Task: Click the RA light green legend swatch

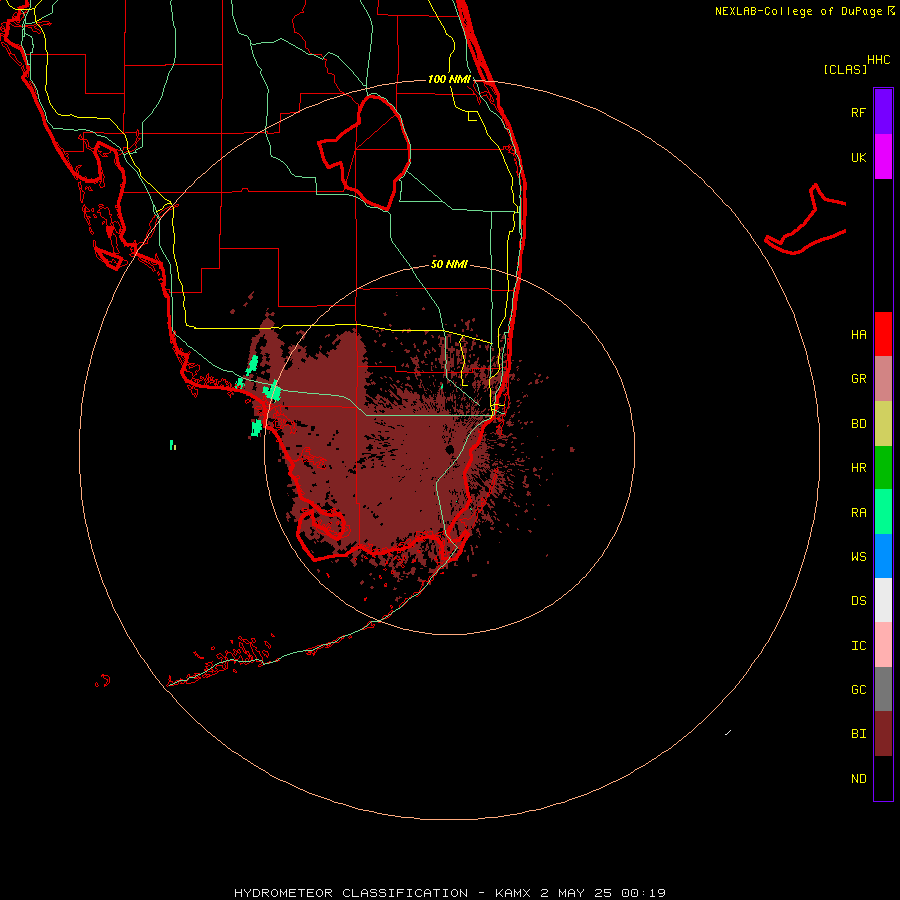Action: click(x=883, y=512)
